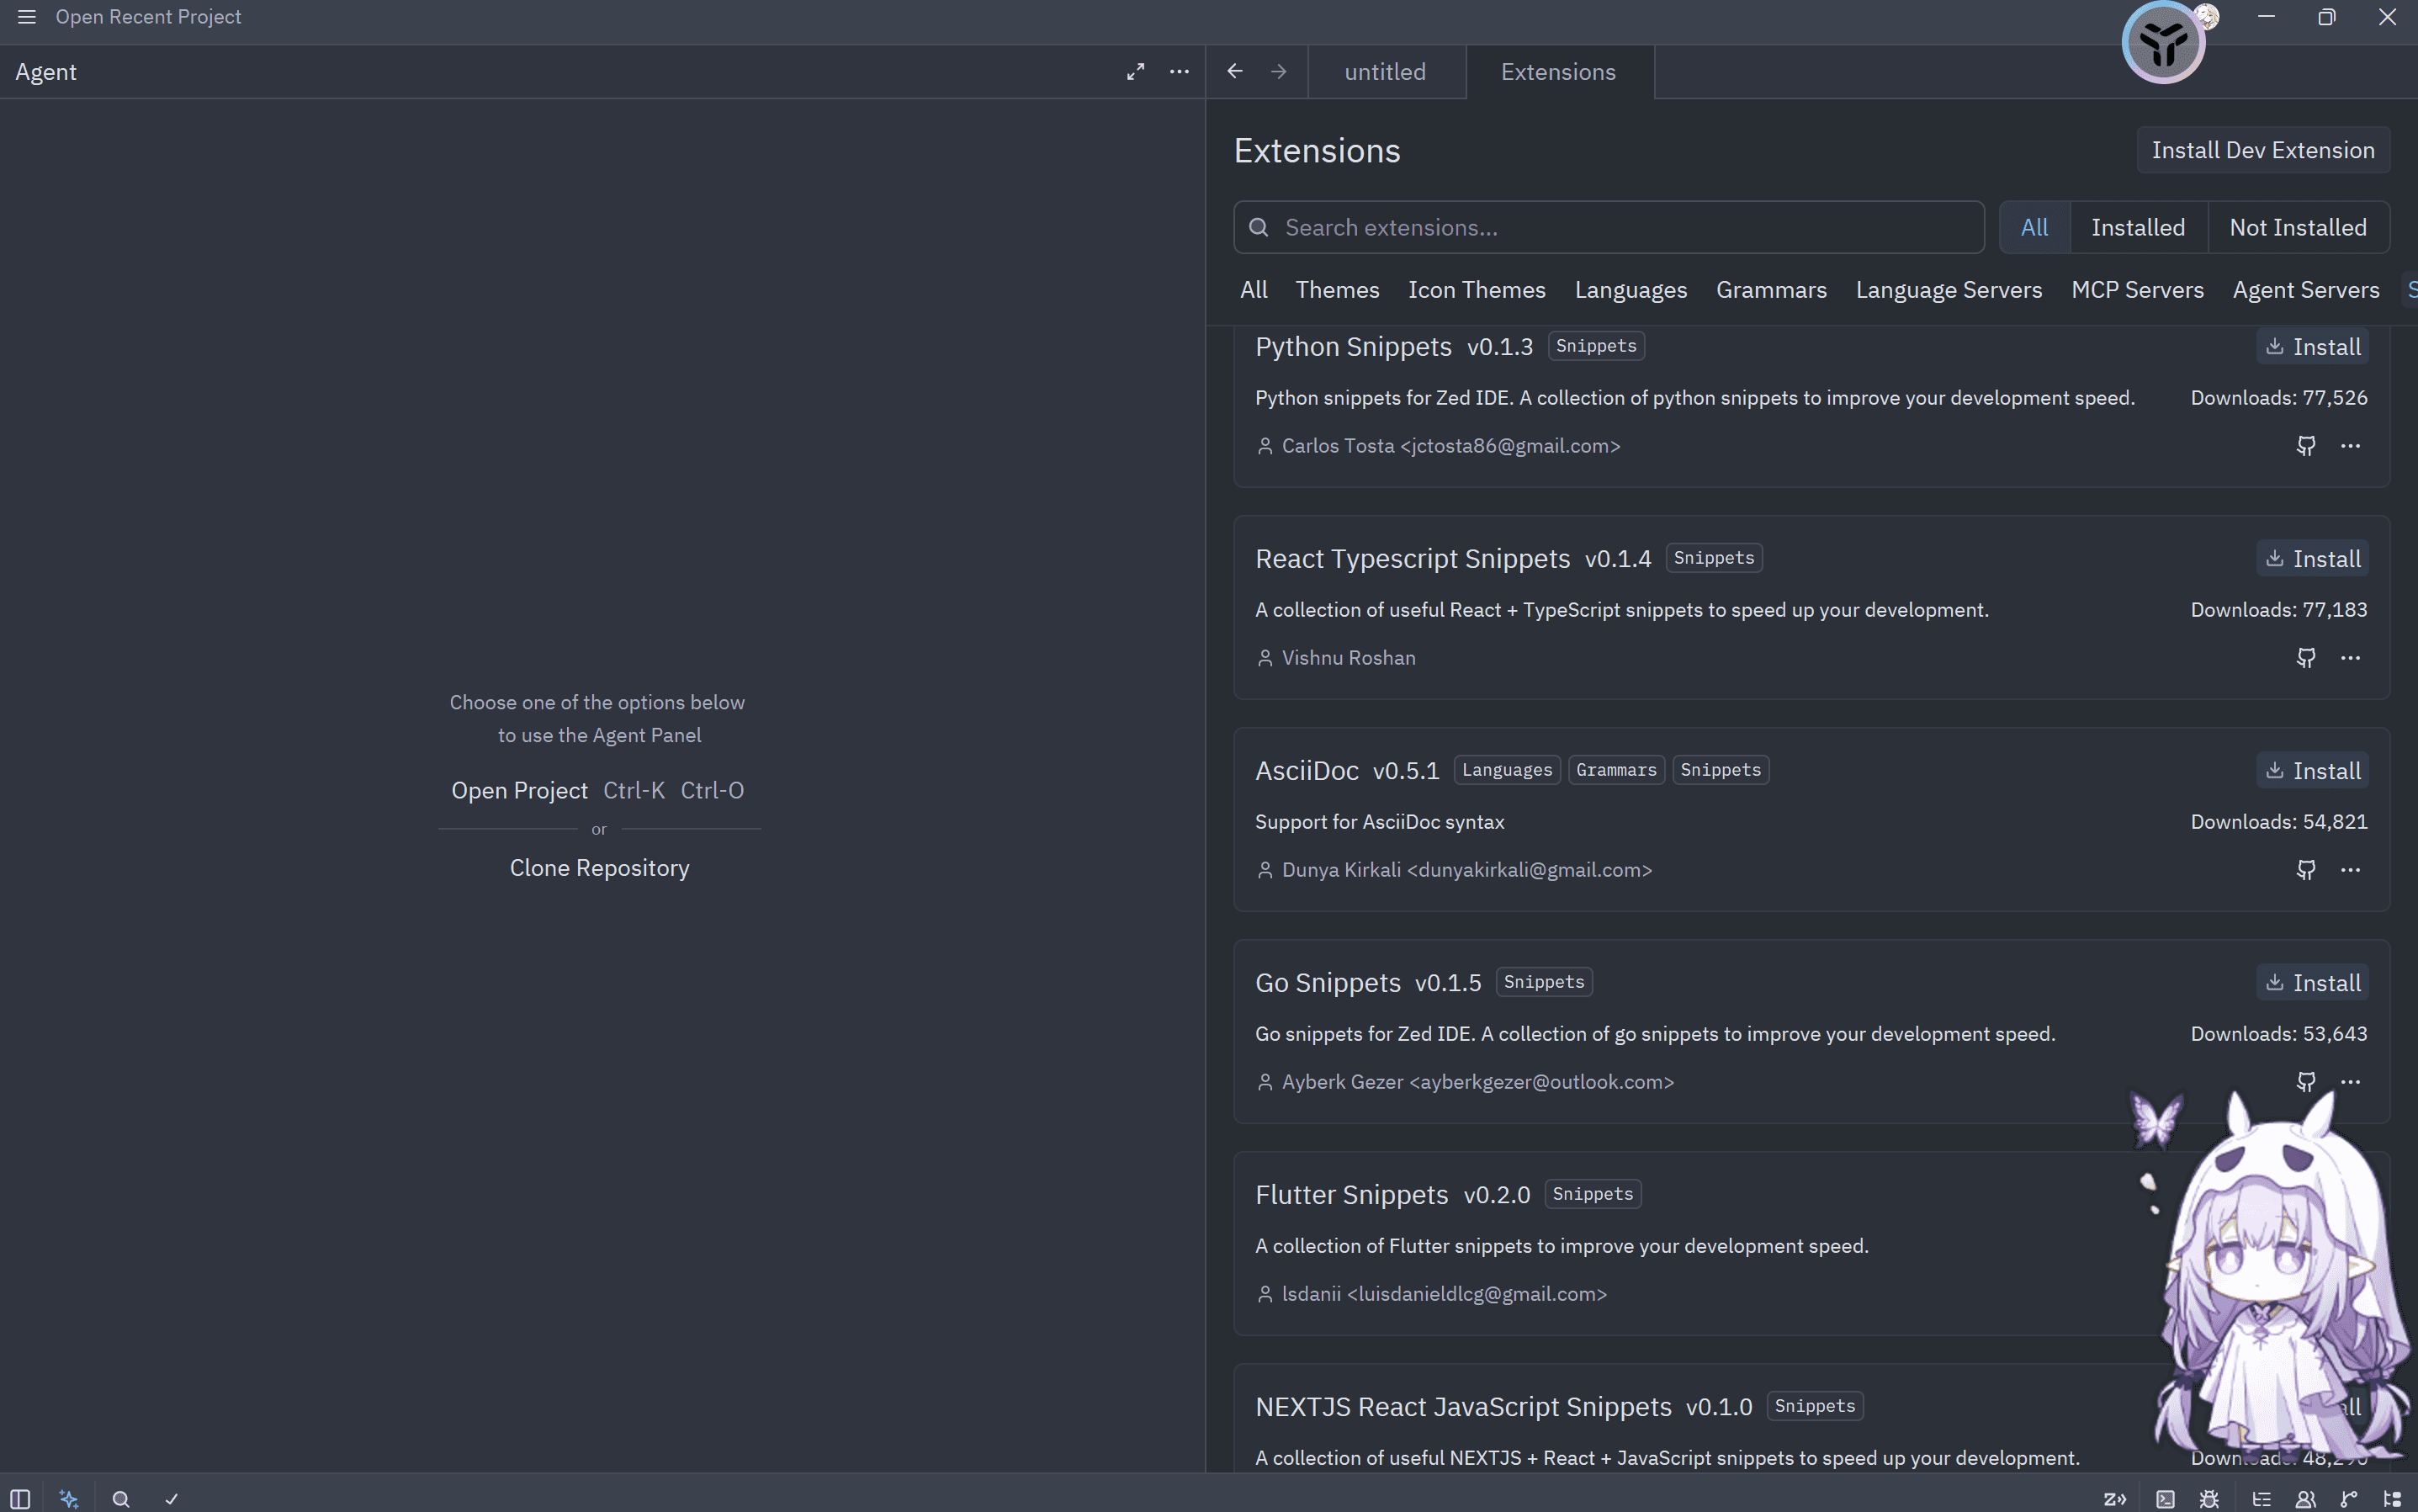The width and height of the screenshot is (2418, 1512).
Task: Click Snippets tag on NEXTJS React JavaScript Snippets
Action: (x=1814, y=1406)
